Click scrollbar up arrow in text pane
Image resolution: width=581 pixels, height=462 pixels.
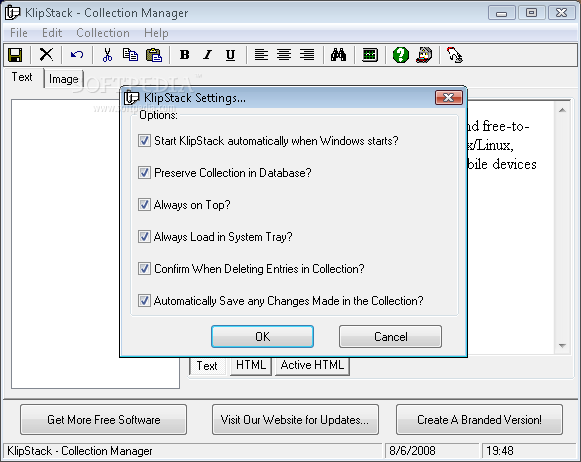[x=562, y=110]
